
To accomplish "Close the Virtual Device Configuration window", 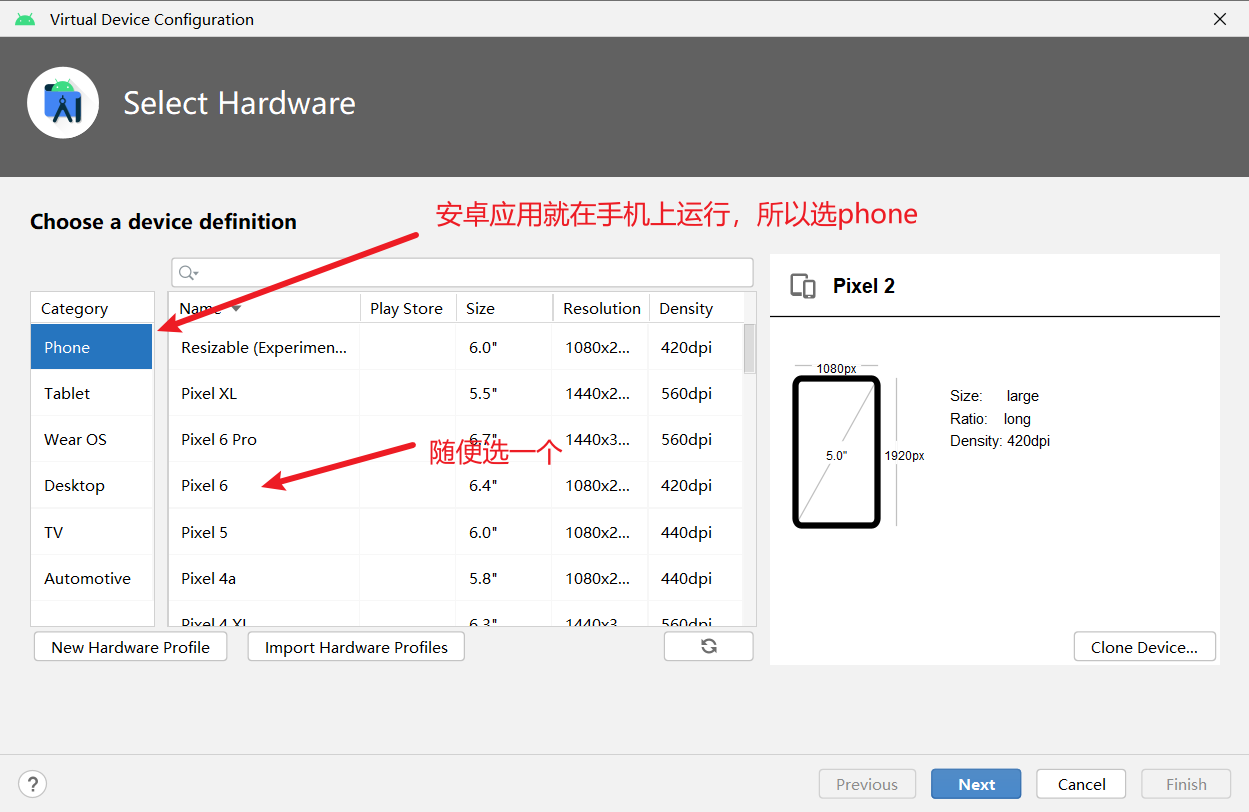I will click(1220, 19).
